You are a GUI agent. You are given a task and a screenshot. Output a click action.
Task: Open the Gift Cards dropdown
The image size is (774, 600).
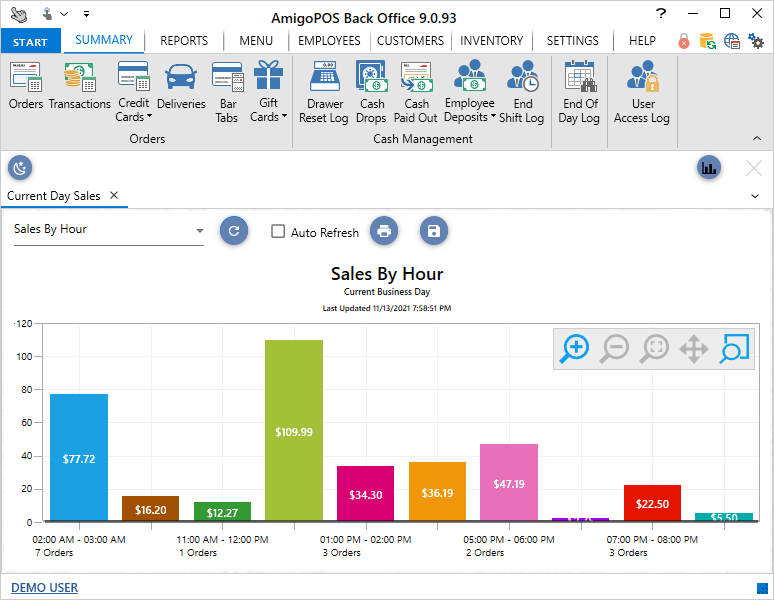tap(269, 91)
